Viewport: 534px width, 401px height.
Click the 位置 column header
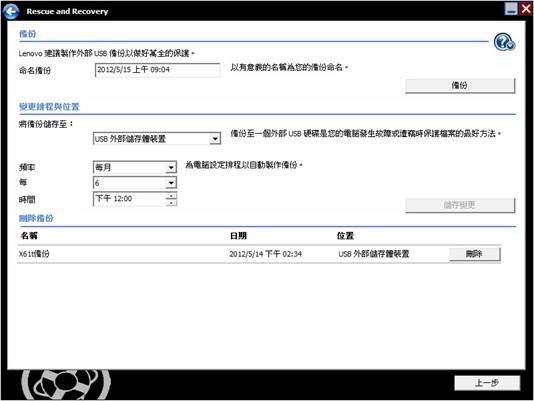point(345,236)
